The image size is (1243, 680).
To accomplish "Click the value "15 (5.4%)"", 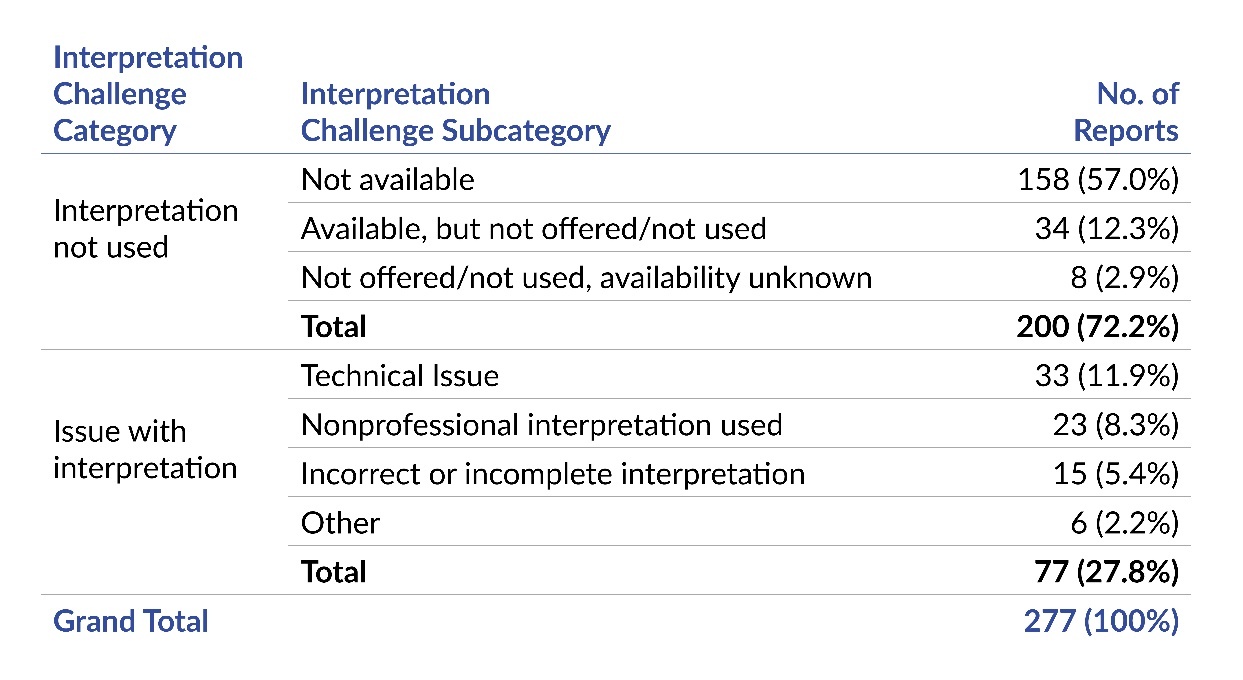I will click(1113, 473).
